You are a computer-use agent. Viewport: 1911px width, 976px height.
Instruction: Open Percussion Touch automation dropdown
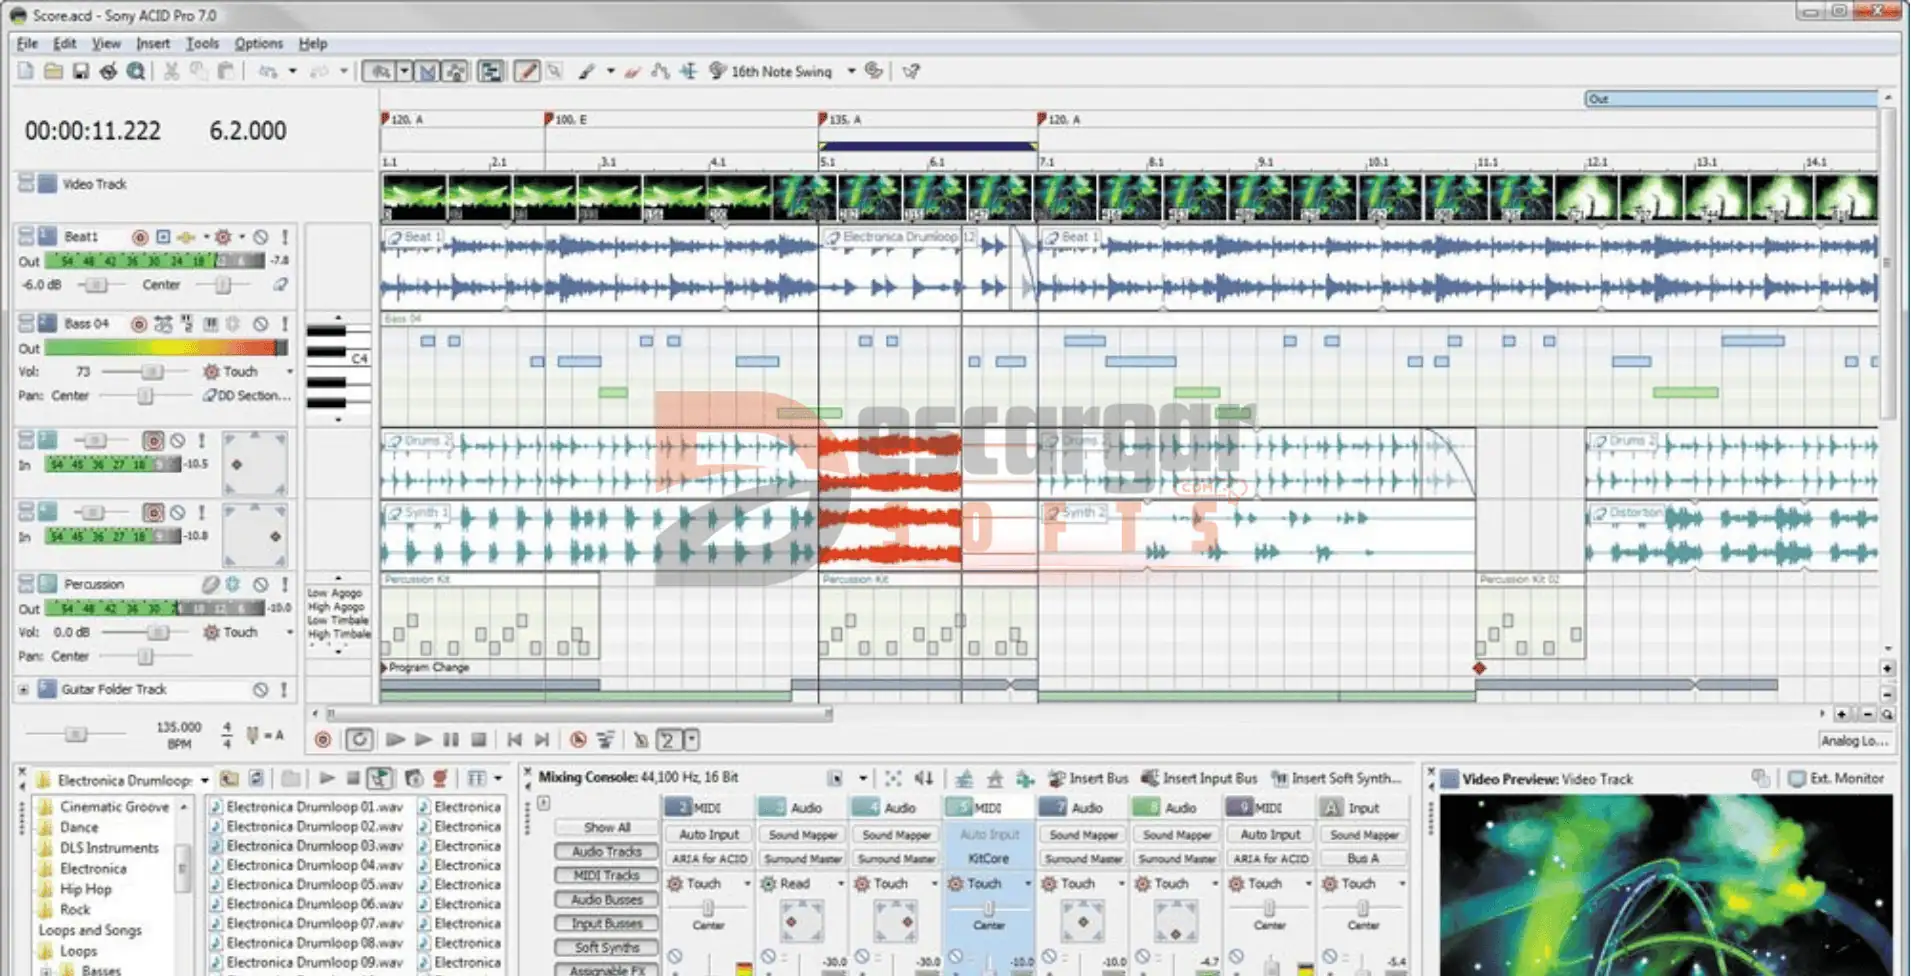(290, 633)
